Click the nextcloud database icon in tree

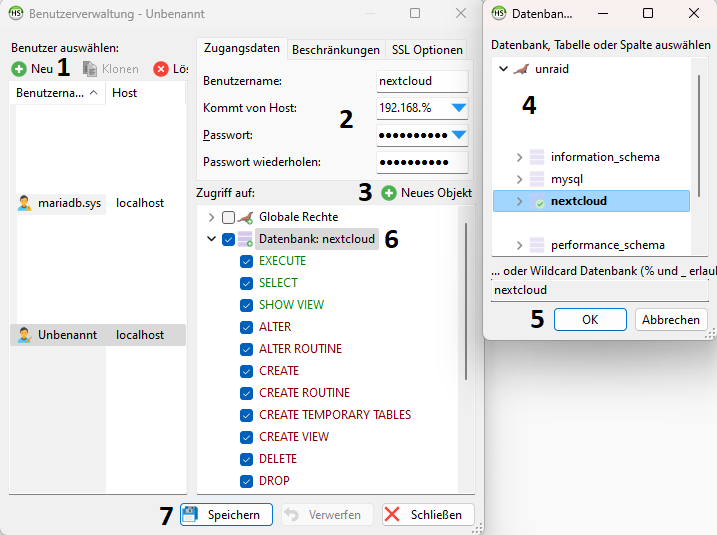[537, 201]
